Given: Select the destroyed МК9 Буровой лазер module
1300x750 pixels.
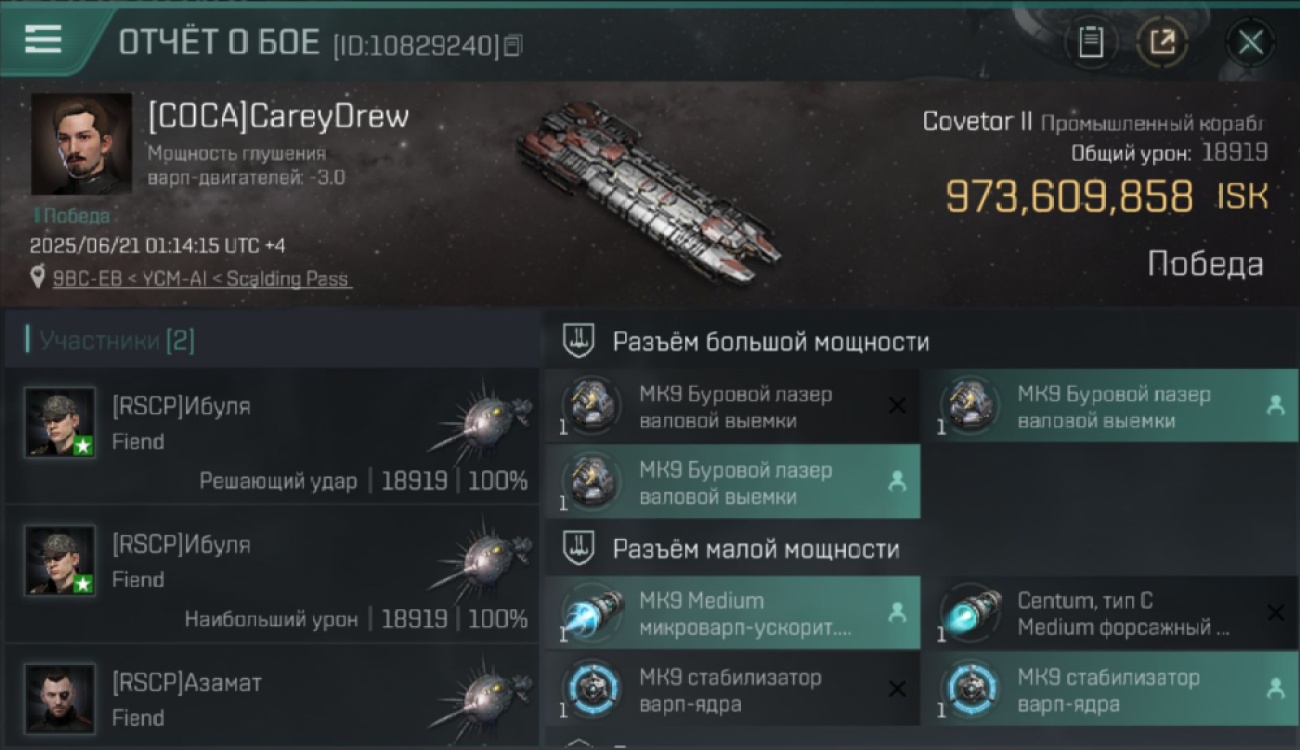Looking at the screenshot, I should [732, 407].
